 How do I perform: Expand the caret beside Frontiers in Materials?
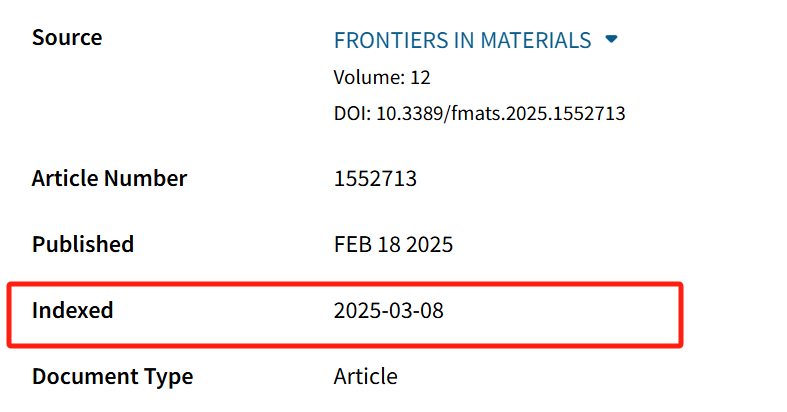tap(612, 40)
